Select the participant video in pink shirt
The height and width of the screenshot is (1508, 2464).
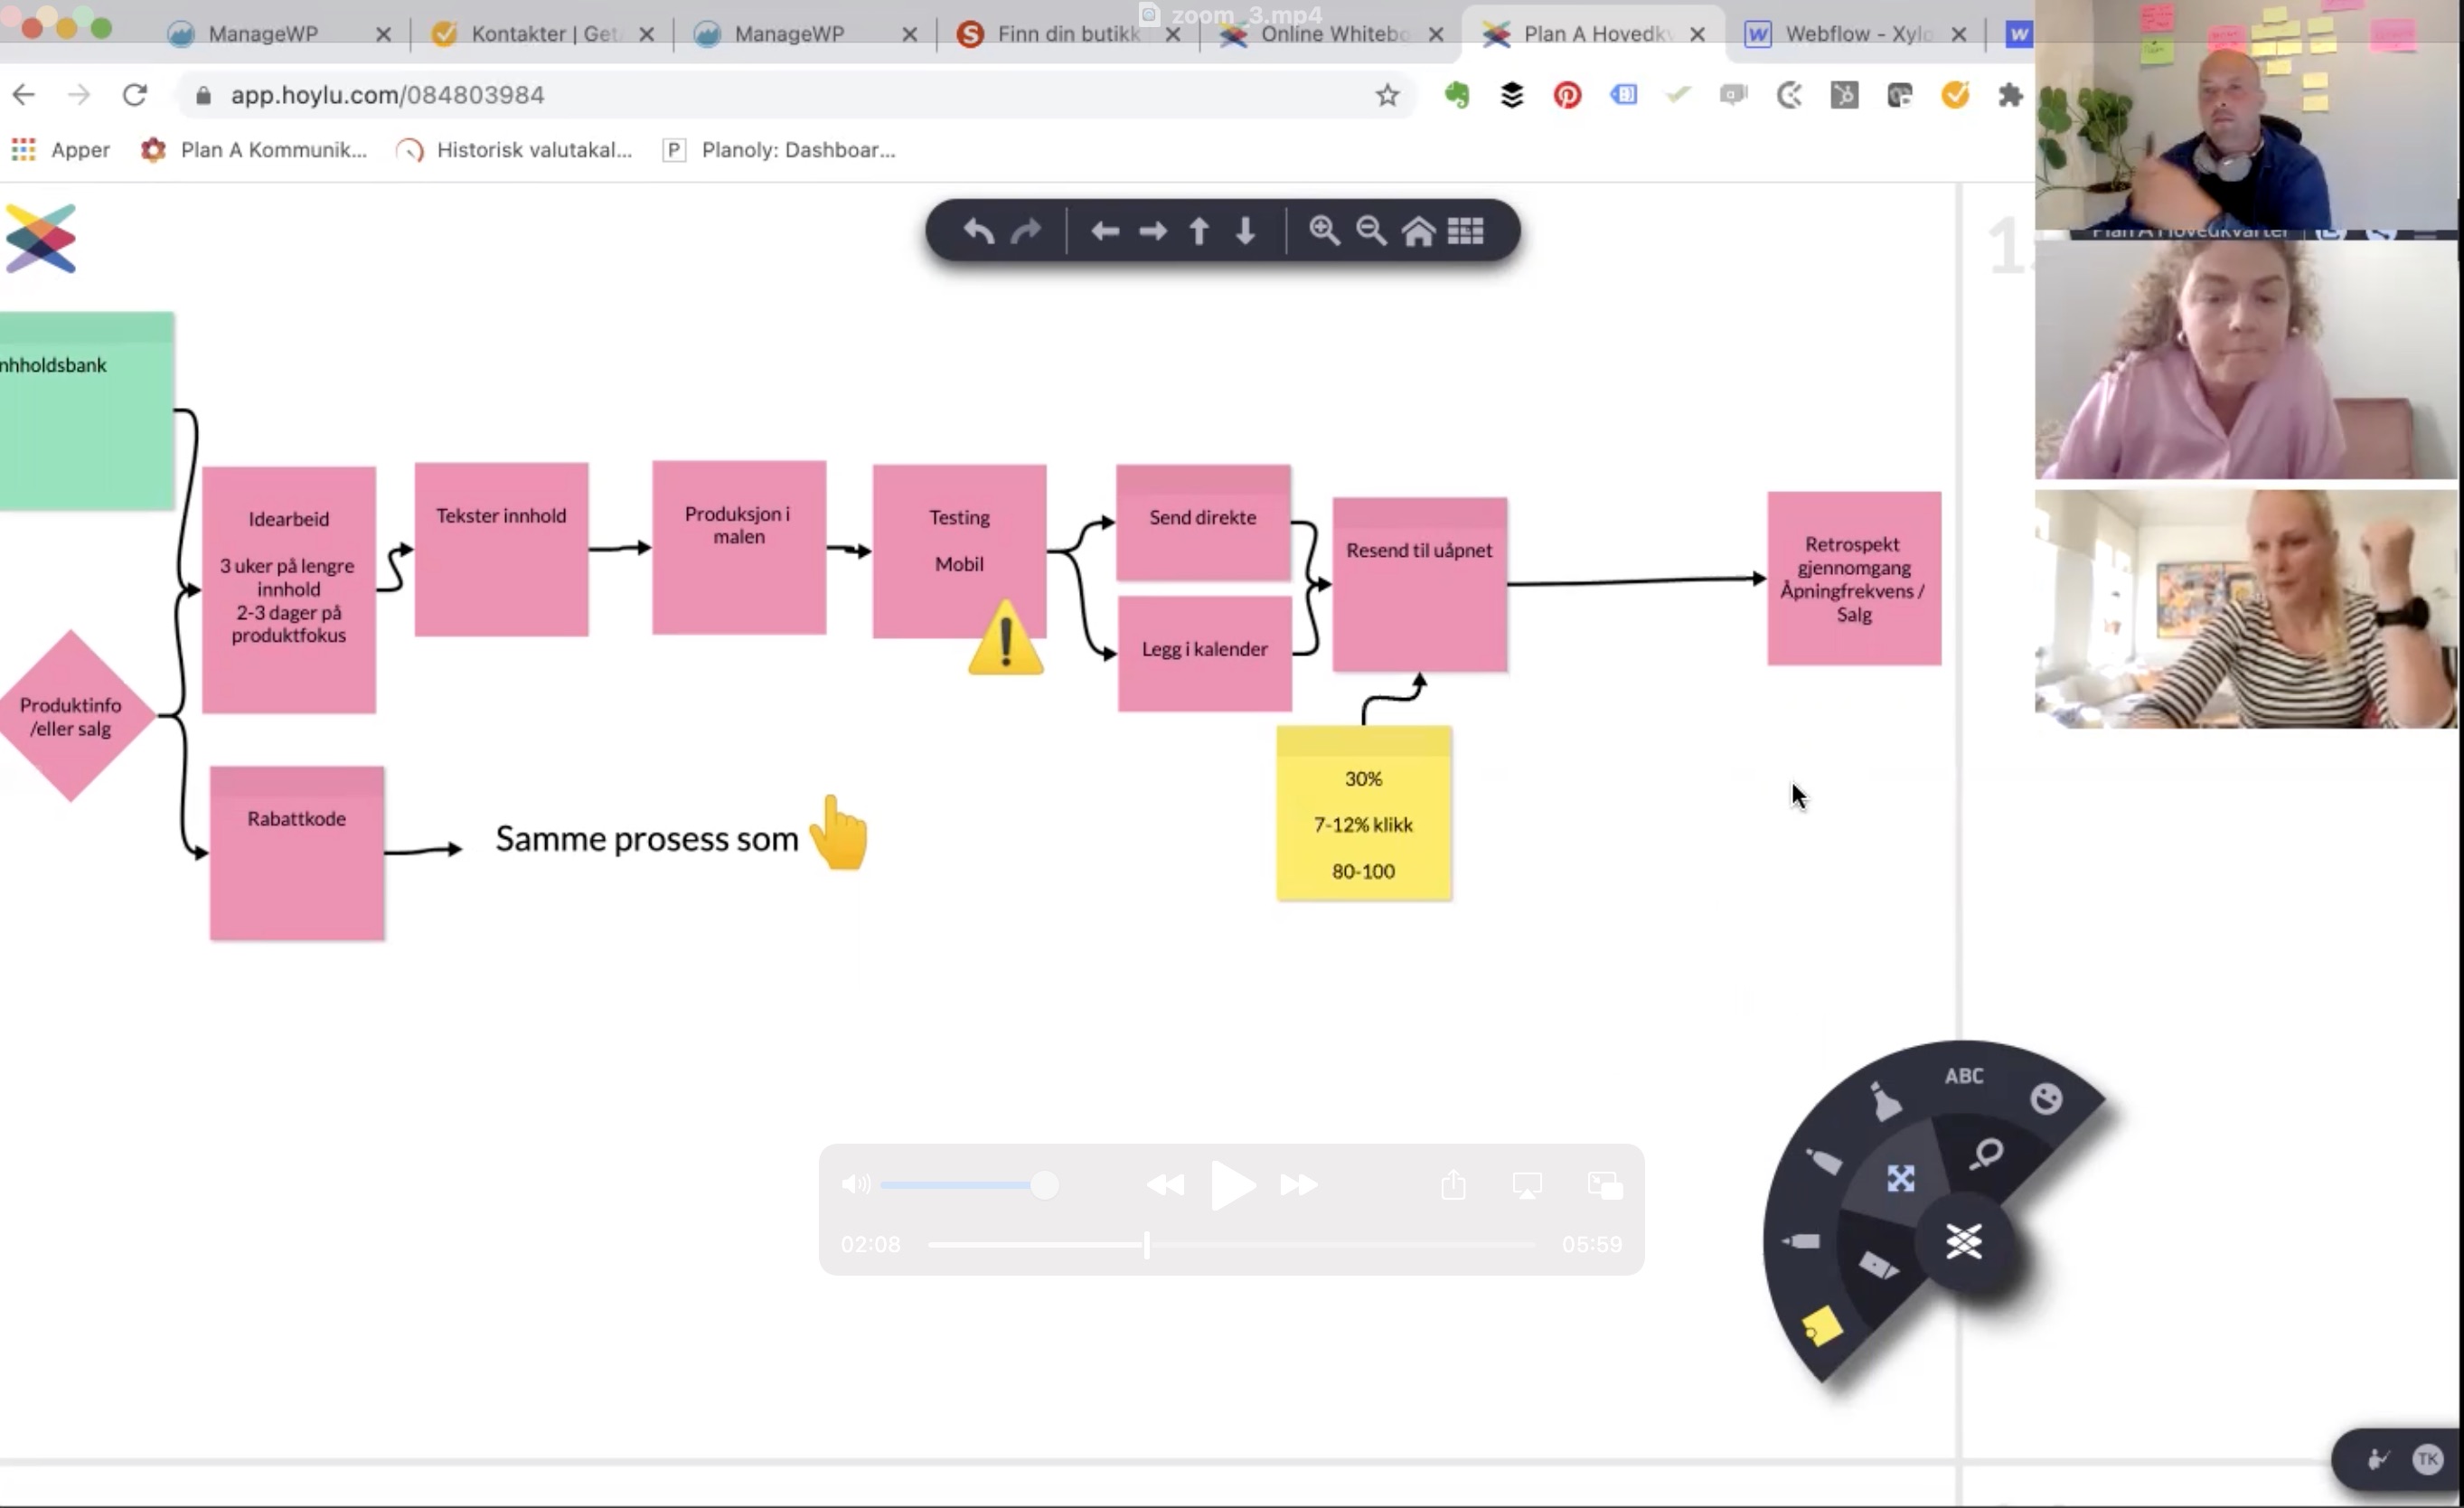click(2246, 360)
